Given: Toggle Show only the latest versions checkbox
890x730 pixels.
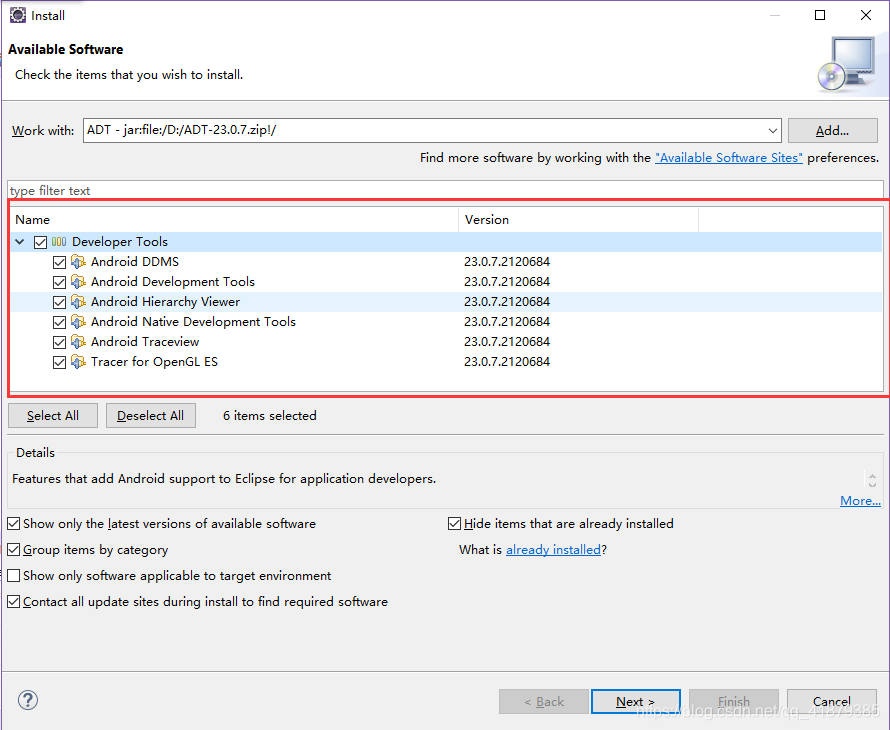Looking at the screenshot, I should click(x=14, y=523).
